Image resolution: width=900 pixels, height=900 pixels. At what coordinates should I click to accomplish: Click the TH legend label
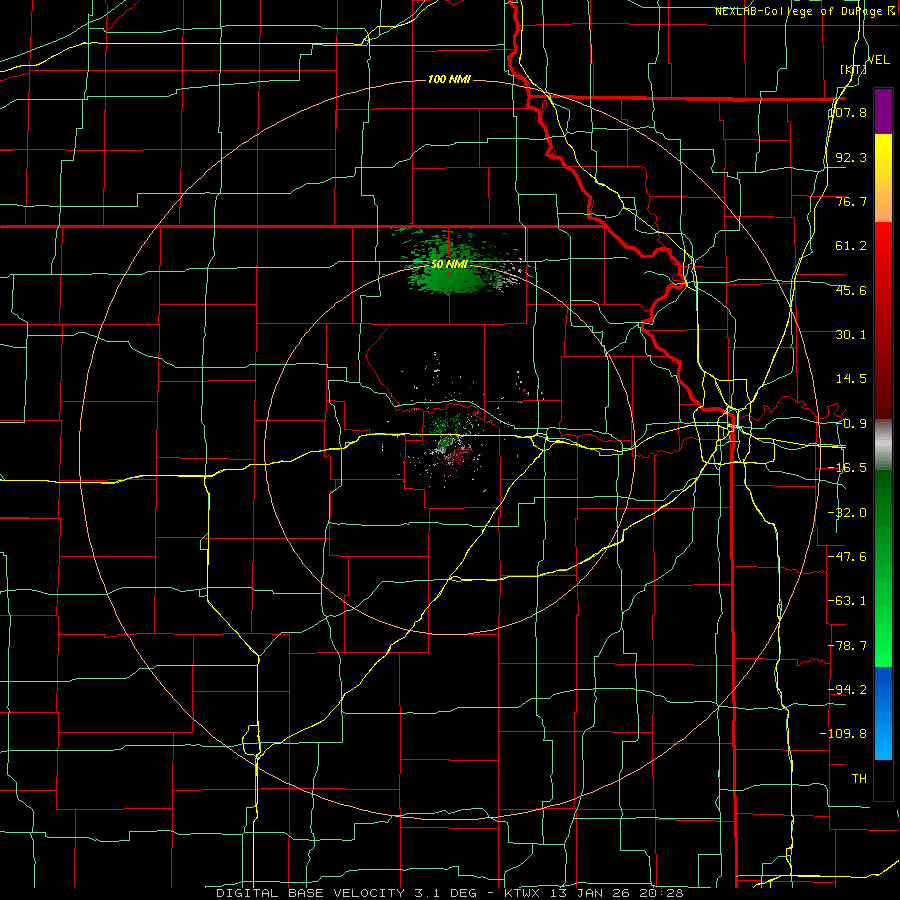(859, 778)
